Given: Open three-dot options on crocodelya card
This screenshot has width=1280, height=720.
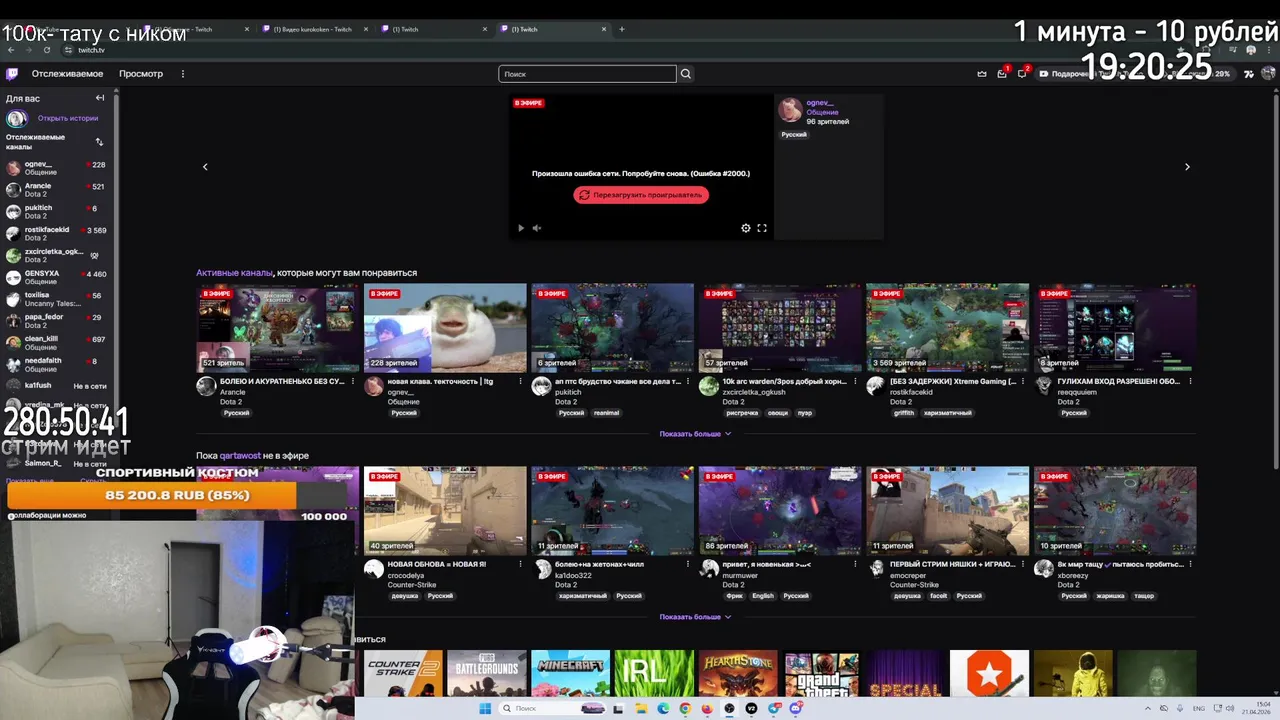Looking at the screenshot, I should [x=520, y=564].
